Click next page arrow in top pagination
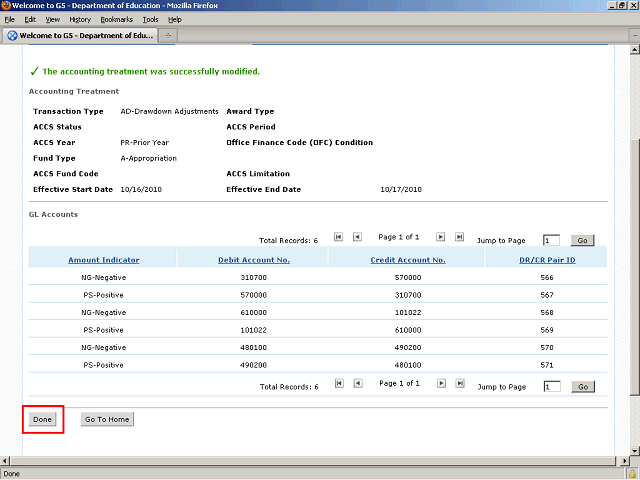The image size is (640, 480). click(441, 237)
